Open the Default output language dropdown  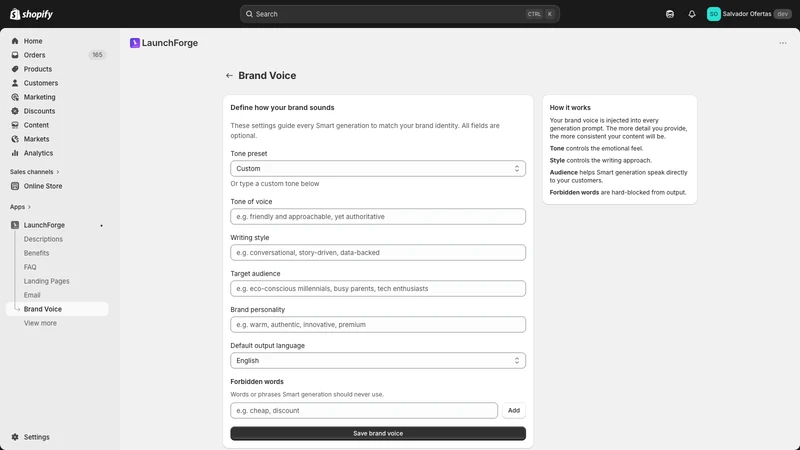pos(378,361)
